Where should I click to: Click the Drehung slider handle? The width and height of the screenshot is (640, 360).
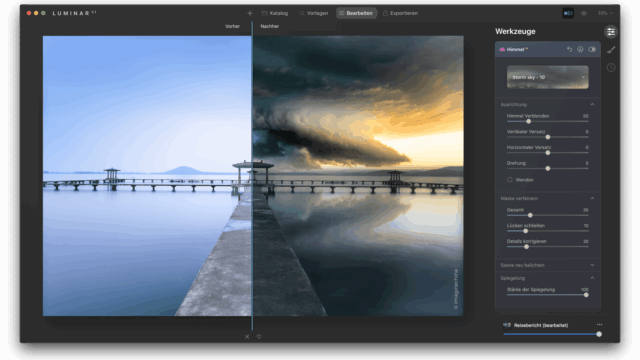(x=548, y=169)
